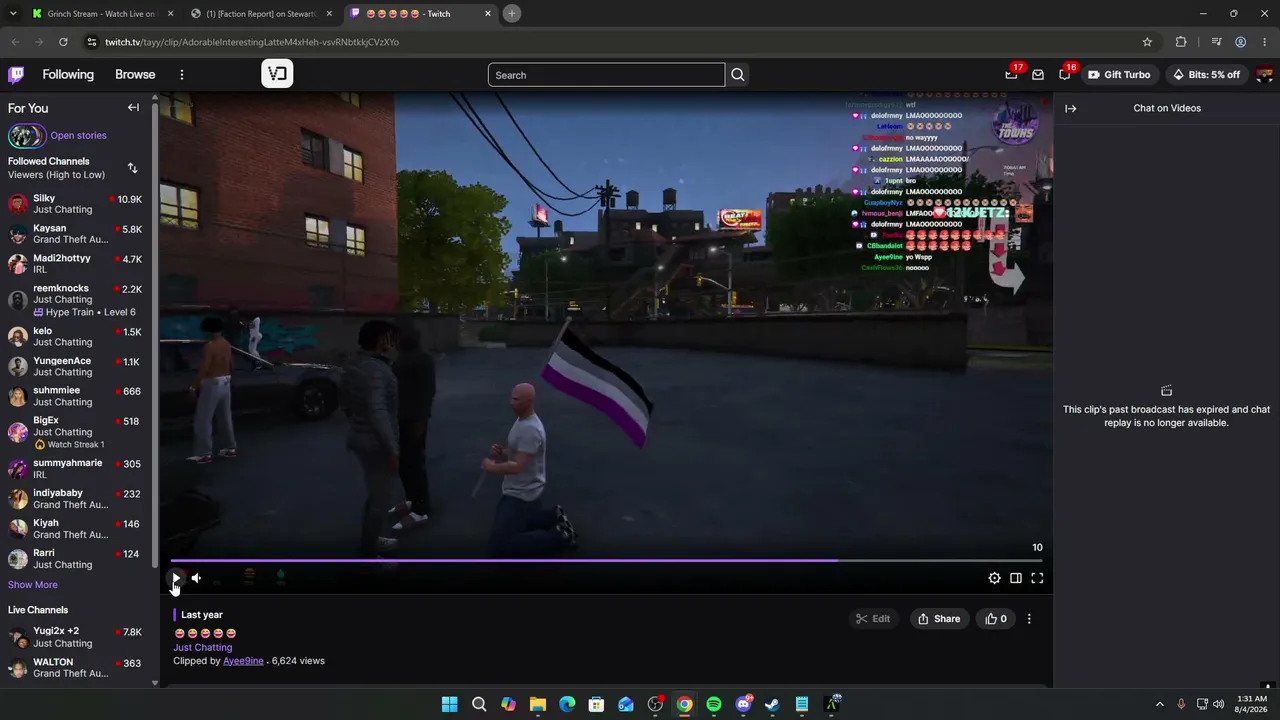Open Madi2hottyy's channel in sidebar
The width and height of the screenshot is (1280, 720).
coord(75,264)
